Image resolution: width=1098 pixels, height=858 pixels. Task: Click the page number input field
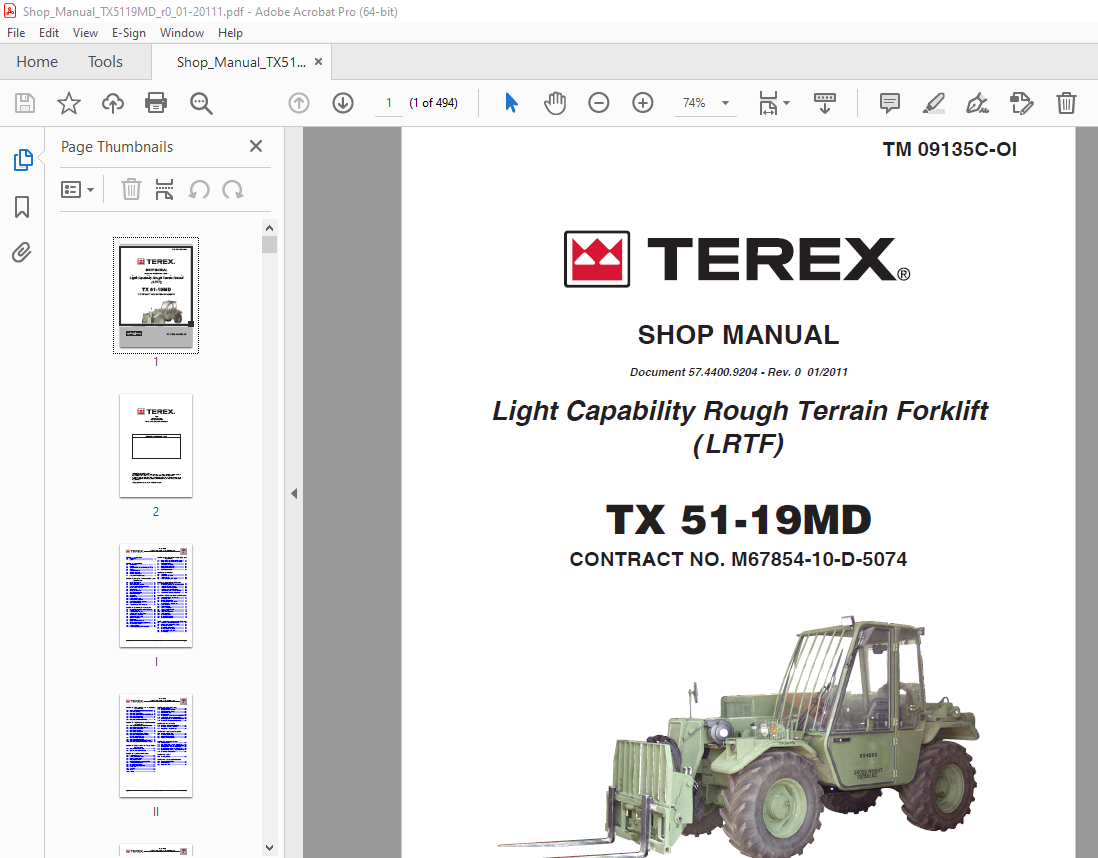389,103
